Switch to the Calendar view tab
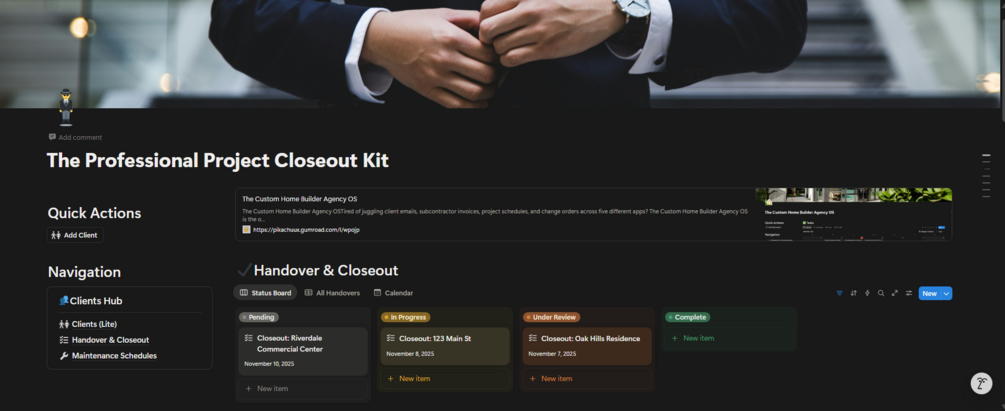Viewport: 1005px width, 411px height. pos(394,292)
